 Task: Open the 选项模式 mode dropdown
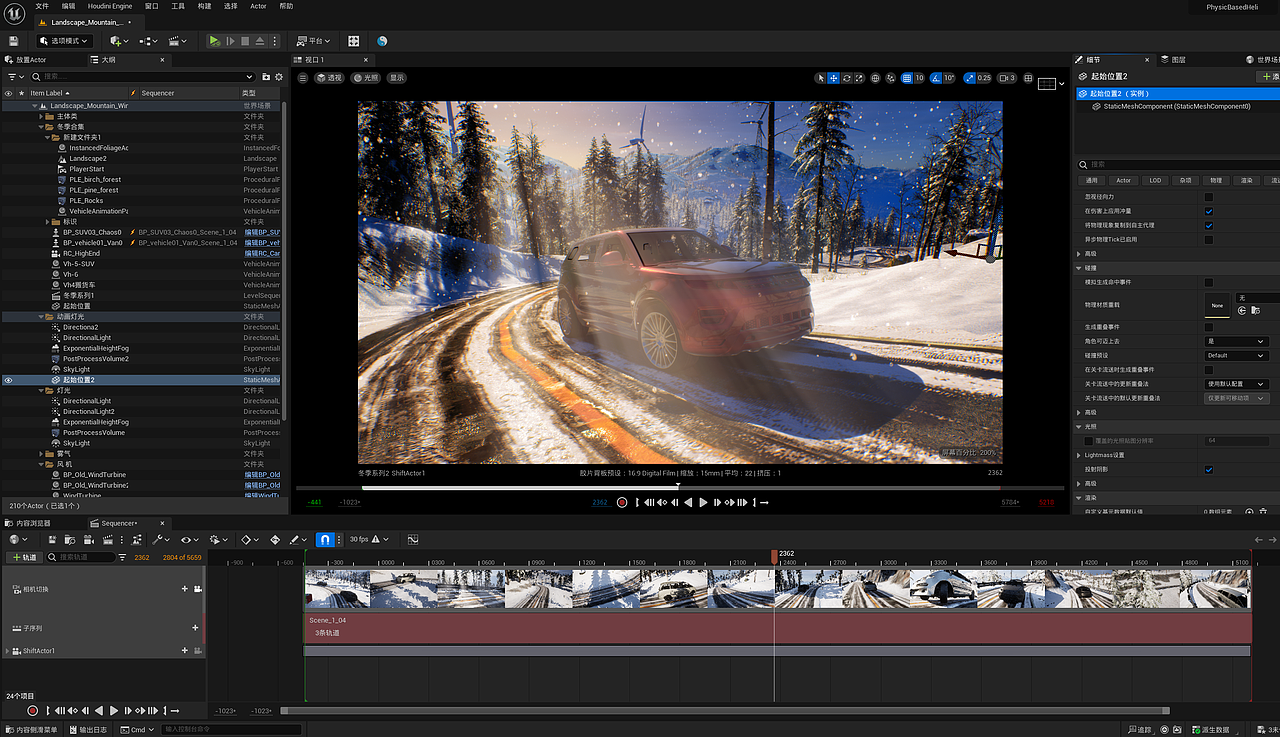[x=64, y=41]
